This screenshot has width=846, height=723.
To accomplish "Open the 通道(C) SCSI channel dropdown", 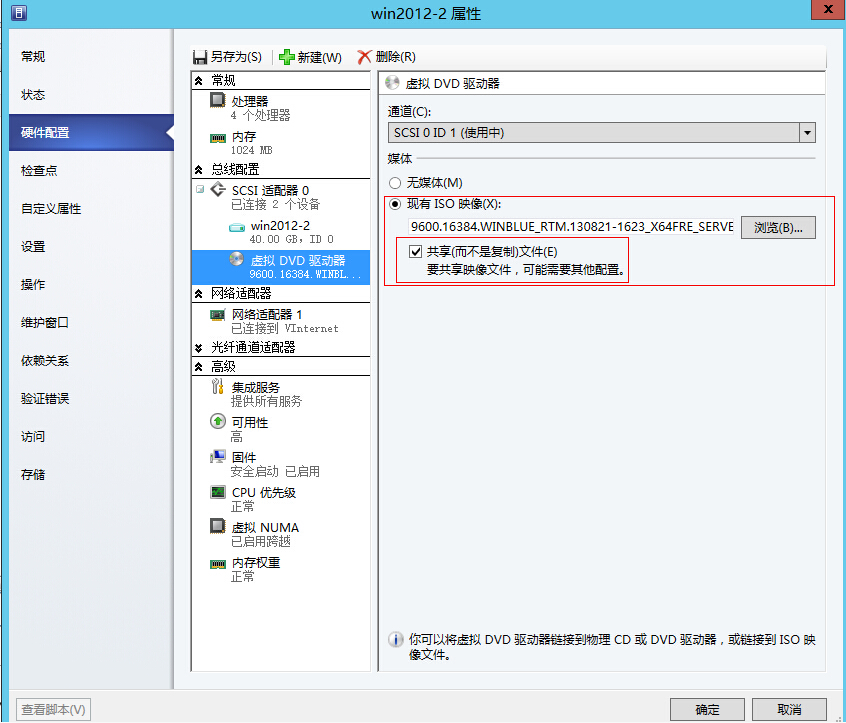I will click(807, 133).
